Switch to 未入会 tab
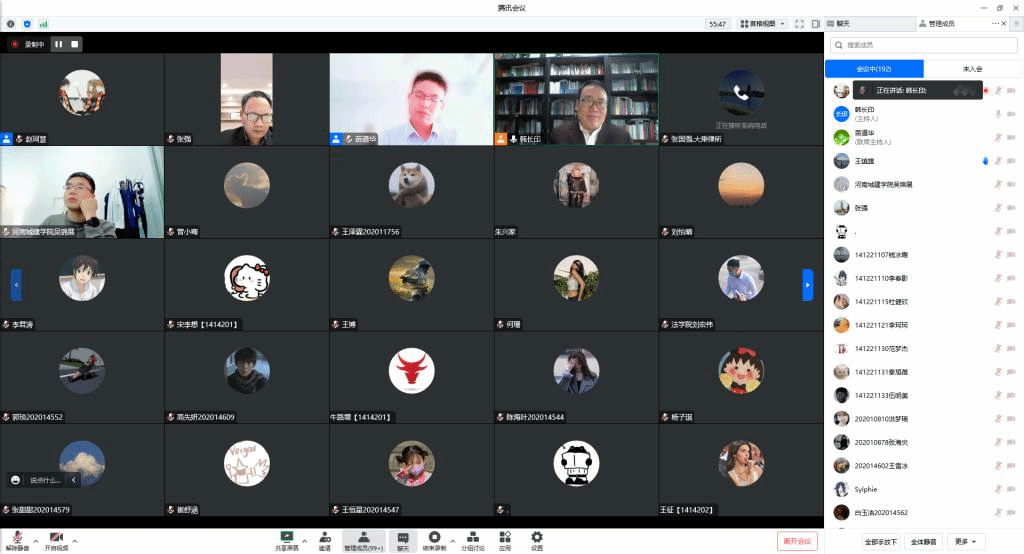The height and width of the screenshot is (554, 1024). [x=972, y=69]
